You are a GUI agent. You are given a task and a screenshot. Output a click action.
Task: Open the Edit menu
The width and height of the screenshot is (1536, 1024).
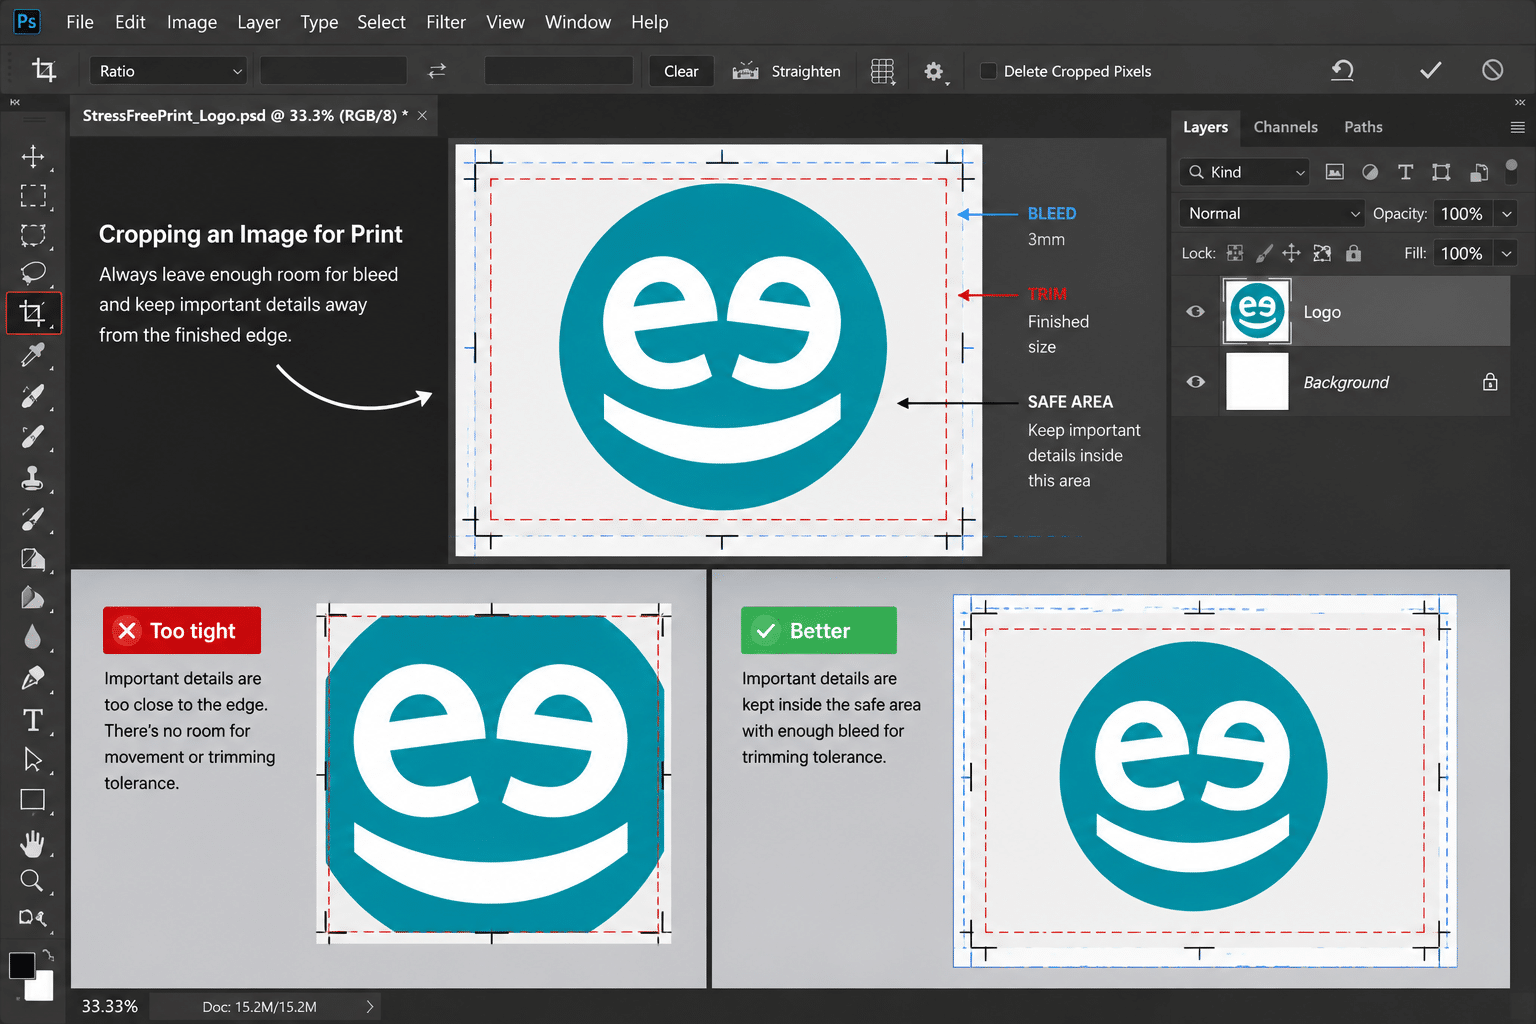[x=130, y=22]
